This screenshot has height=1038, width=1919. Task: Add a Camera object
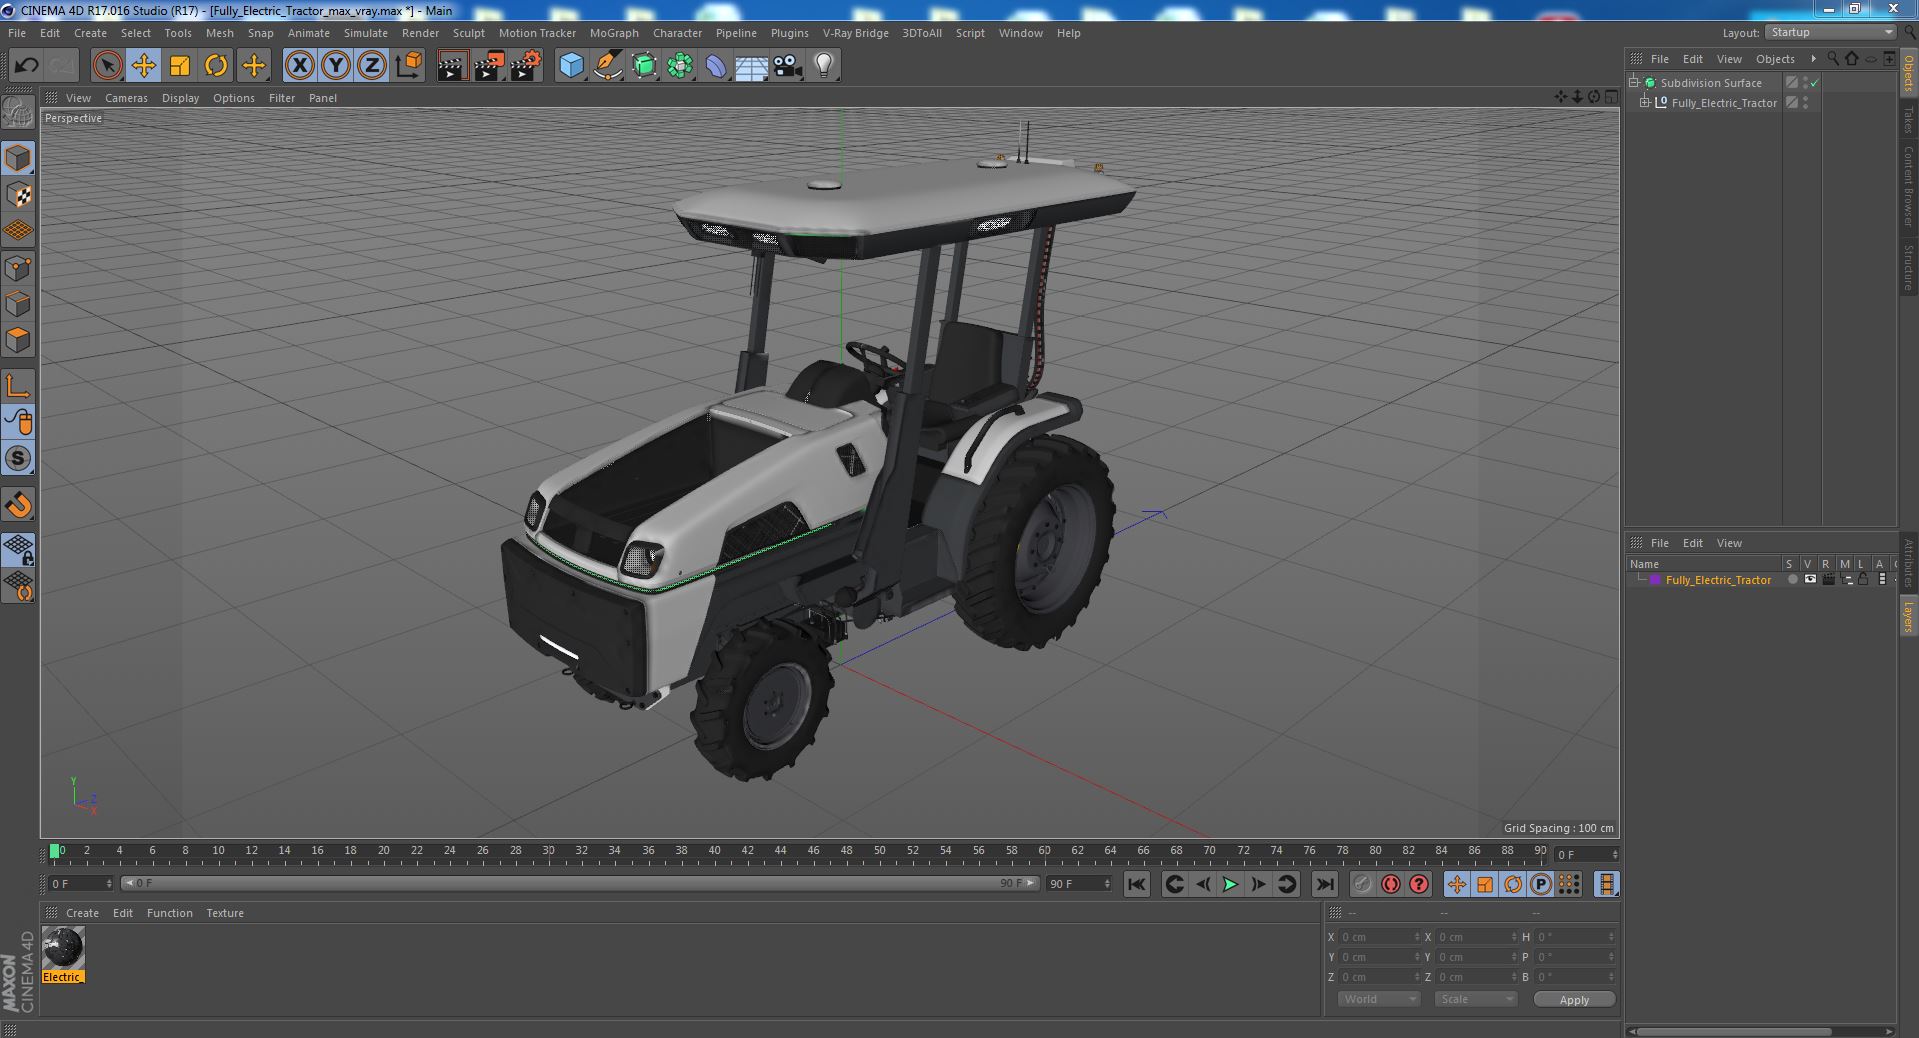coord(788,66)
